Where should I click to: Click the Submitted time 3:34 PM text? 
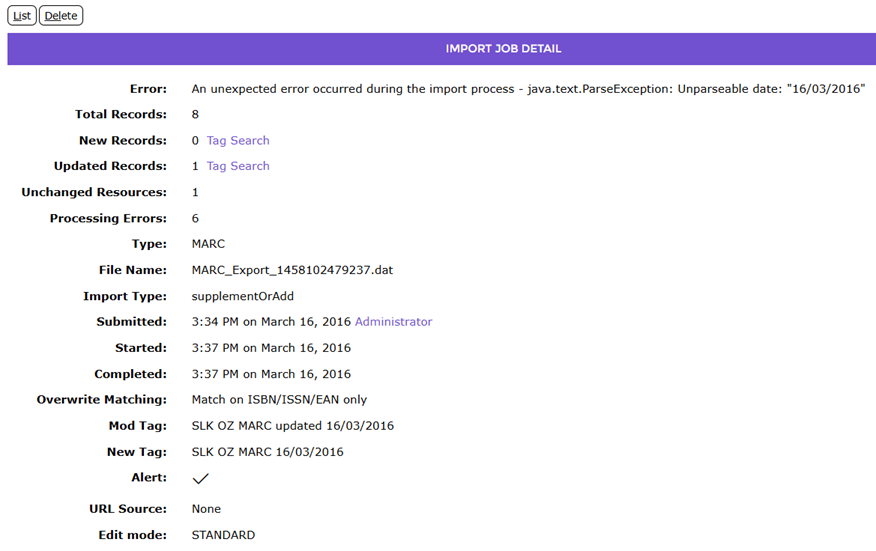pos(271,322)
